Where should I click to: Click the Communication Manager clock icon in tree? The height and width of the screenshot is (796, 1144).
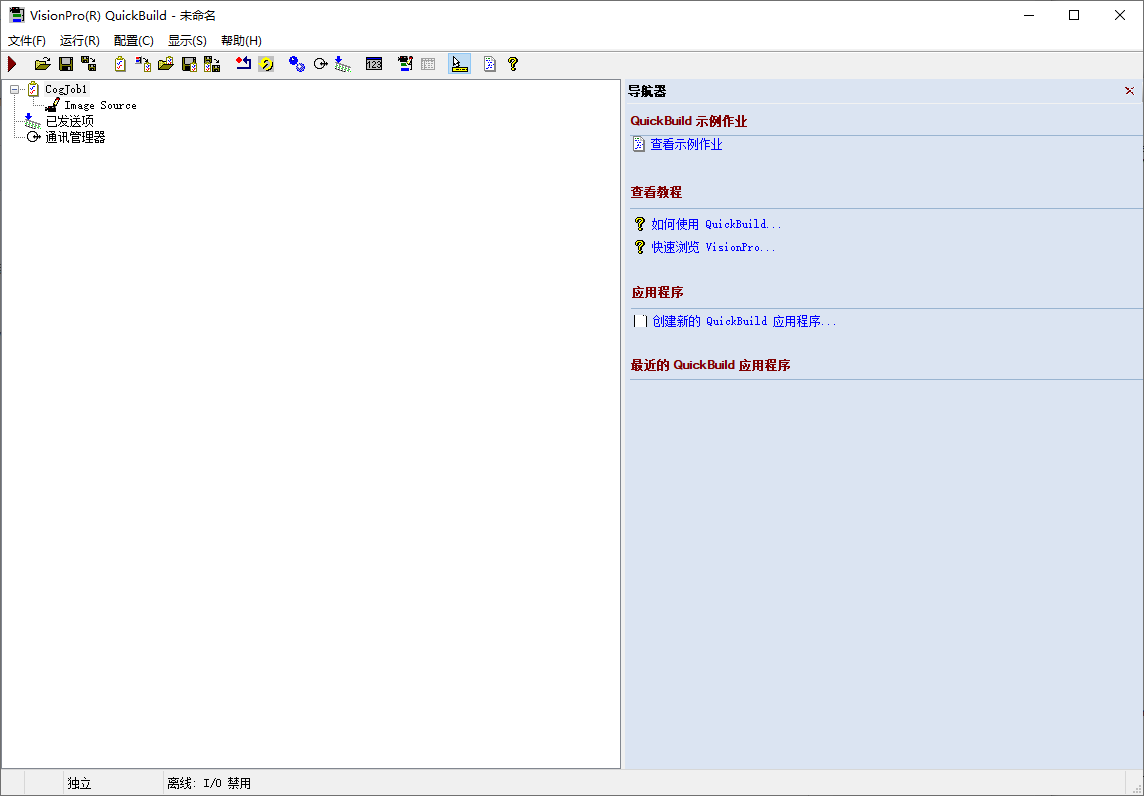coord(32,137)
